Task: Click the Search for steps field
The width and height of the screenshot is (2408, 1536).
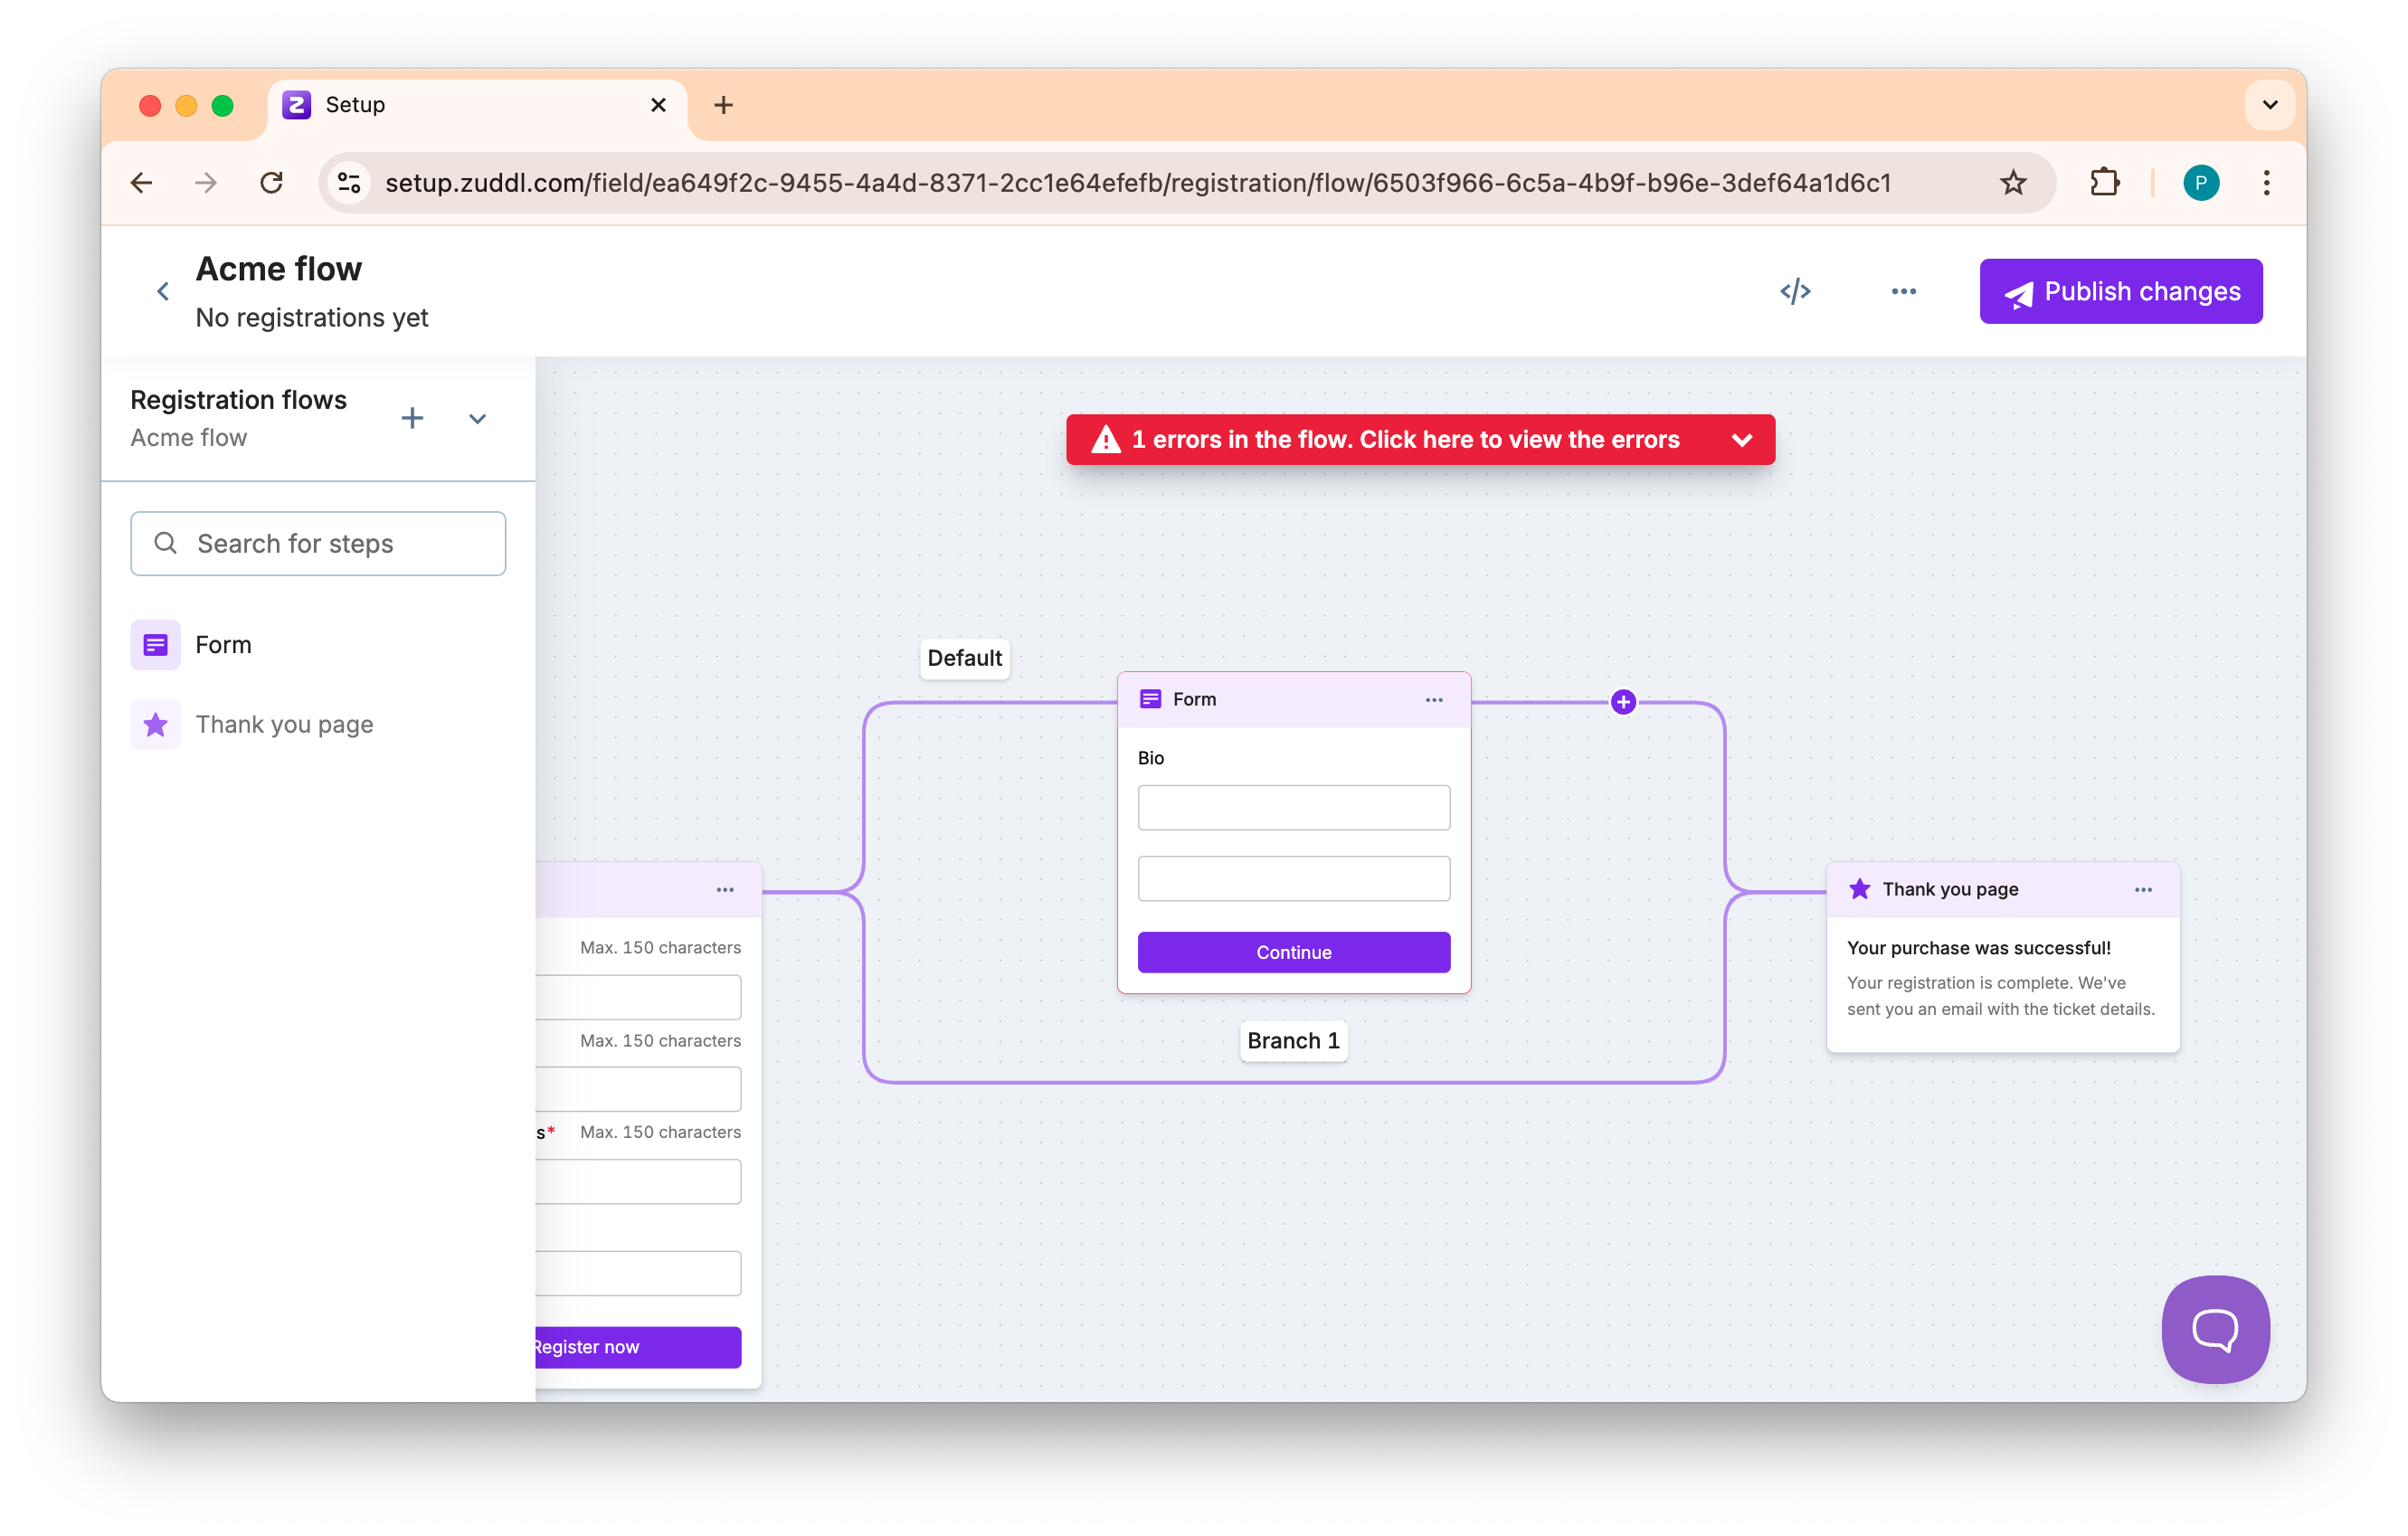Action: [x=318, y=543]
